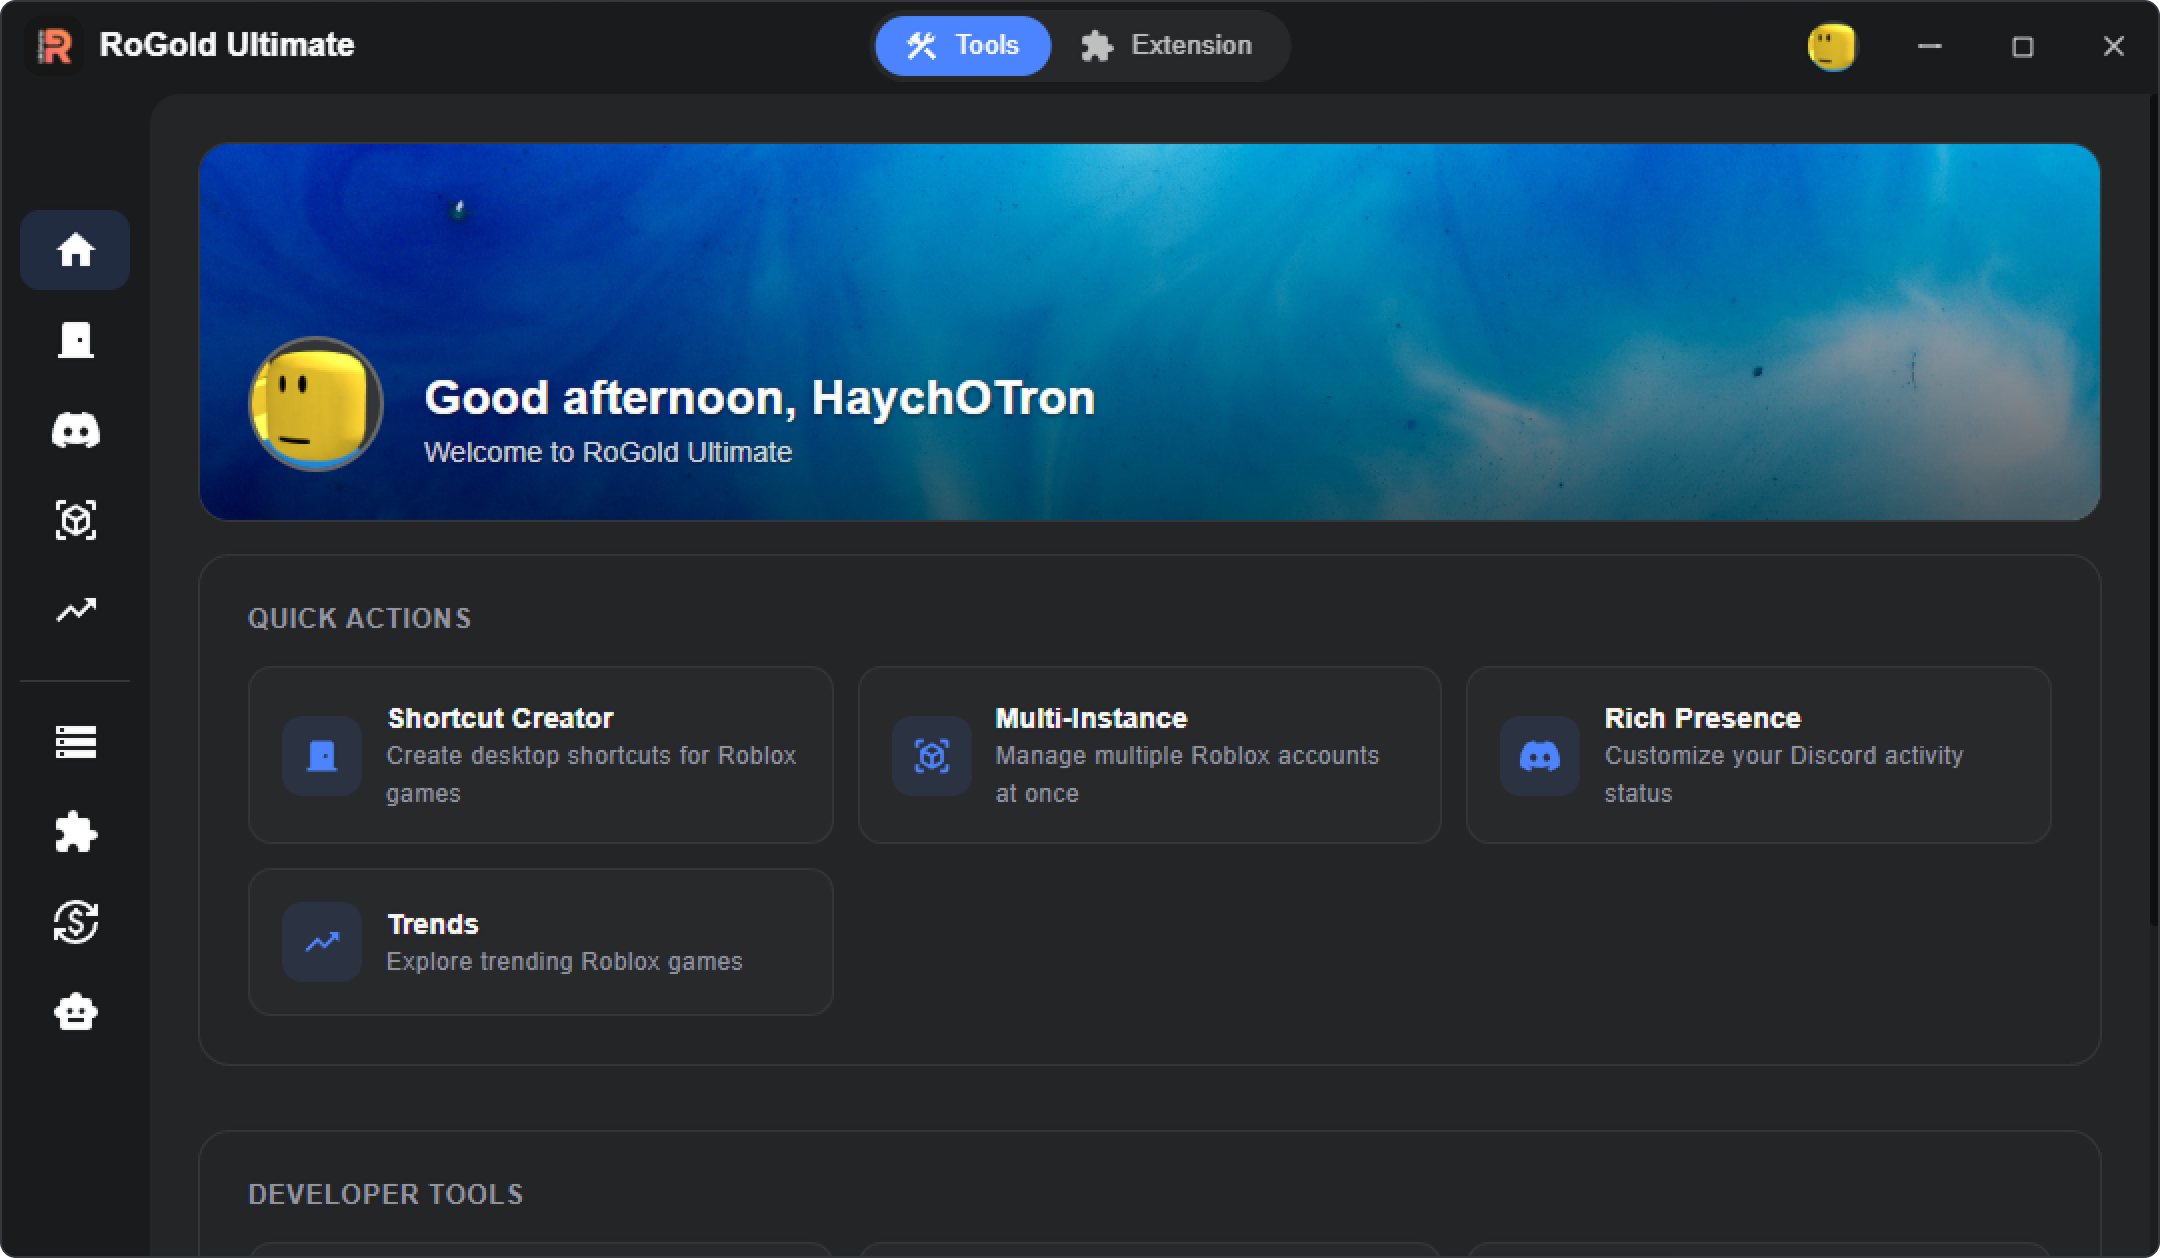Close the RoGold Ultimate window
This screenshot has height=1258, width=2160.
[2113, 46]
